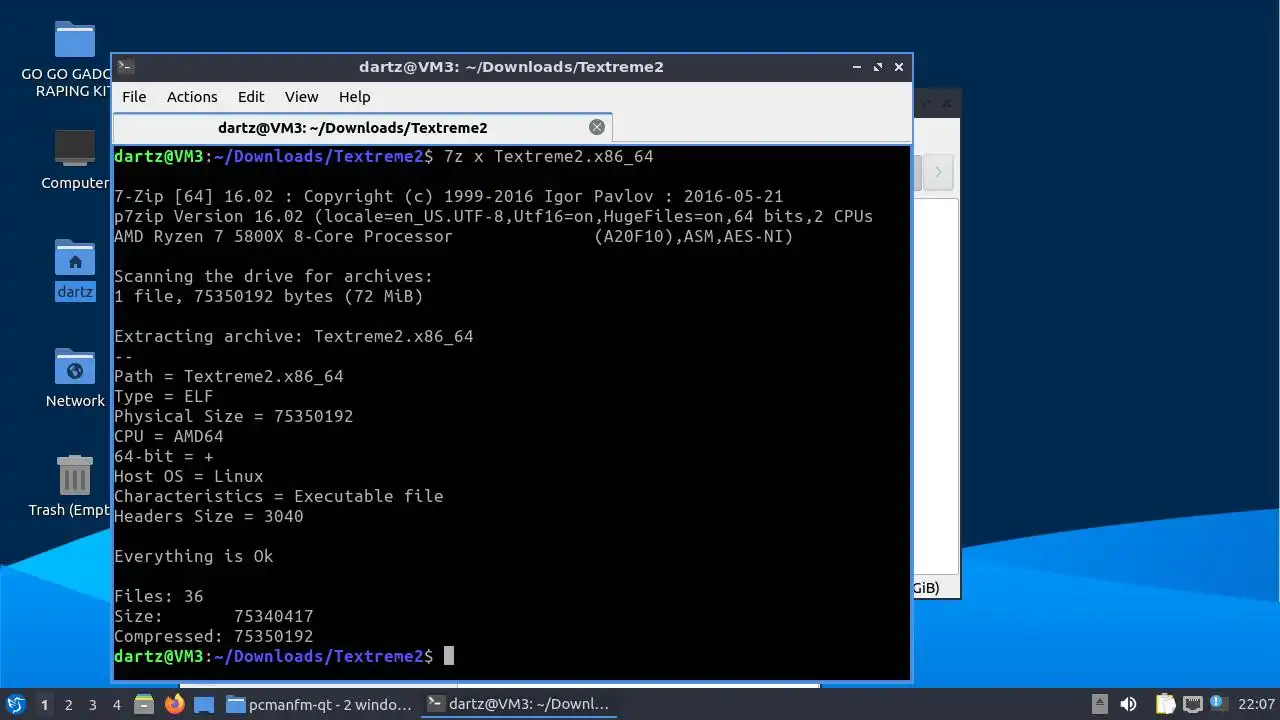Click forward arrow in file manager window behind
The image size is (1280, 720).
tap(938, 172)
